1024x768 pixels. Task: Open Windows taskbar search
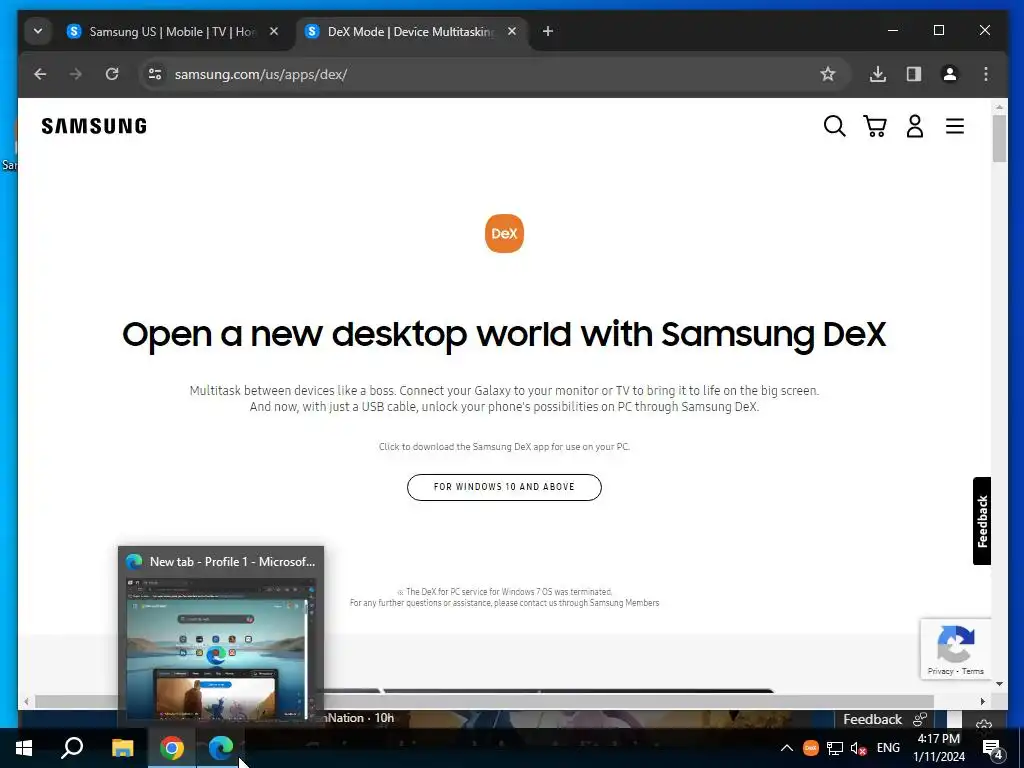[x=72, y=748]
